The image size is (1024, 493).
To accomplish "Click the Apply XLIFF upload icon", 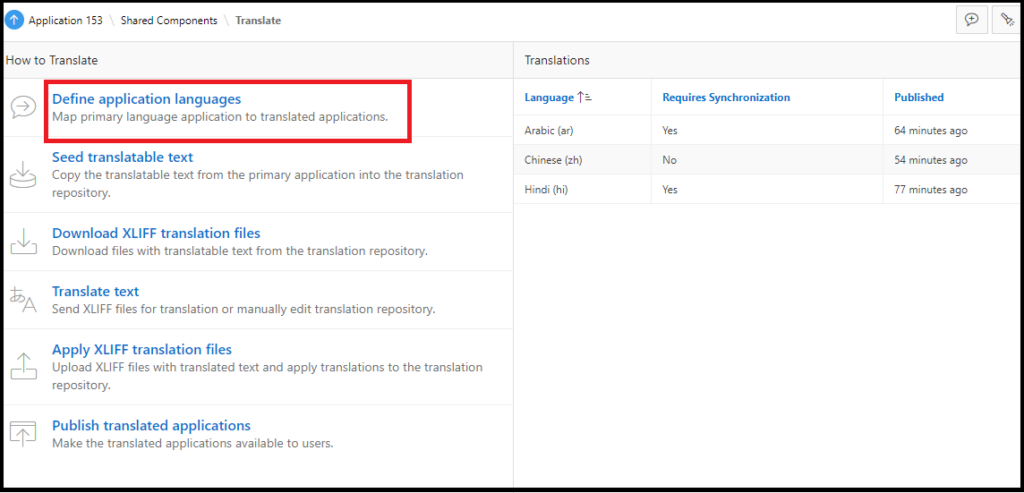I will click(22, 366).
